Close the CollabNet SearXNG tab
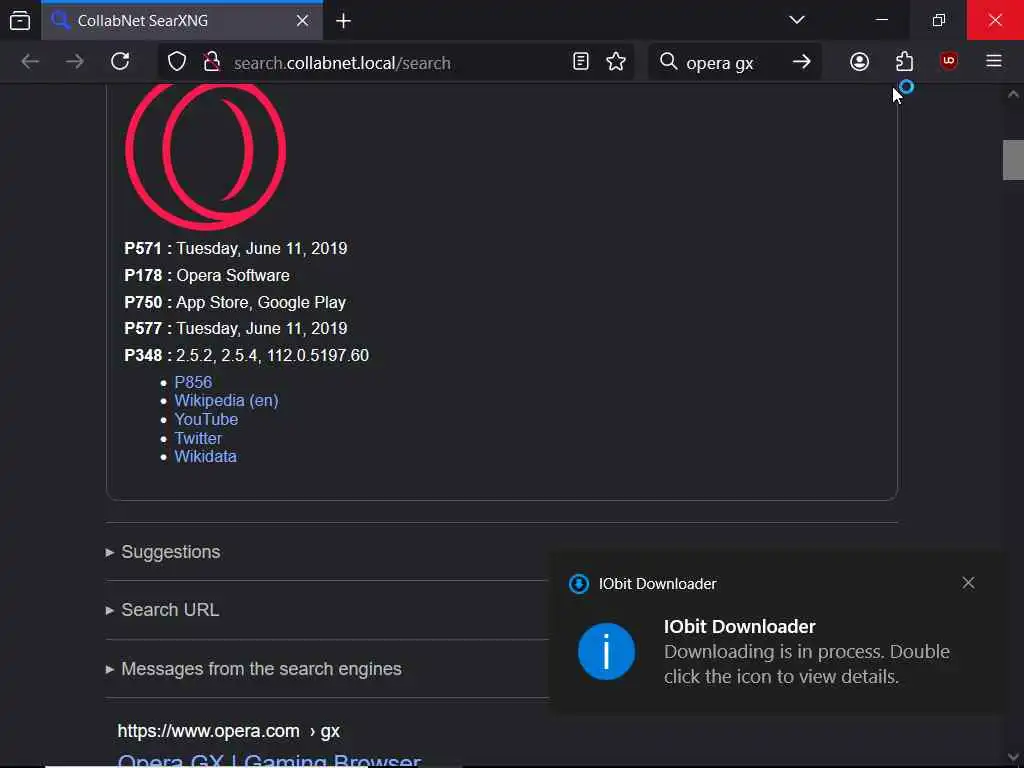The width and height of the screenshot is (1024, 768). (302, 21)
